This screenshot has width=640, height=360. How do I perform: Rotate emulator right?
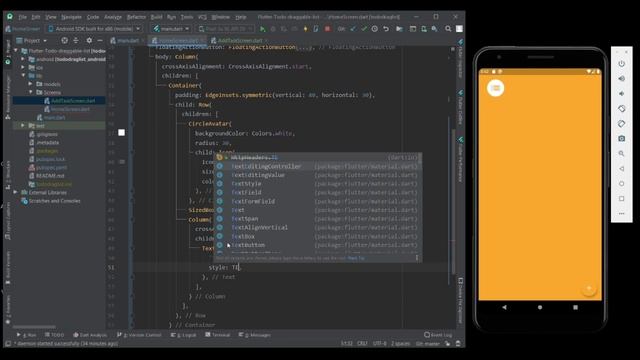[x=622, y=124]
